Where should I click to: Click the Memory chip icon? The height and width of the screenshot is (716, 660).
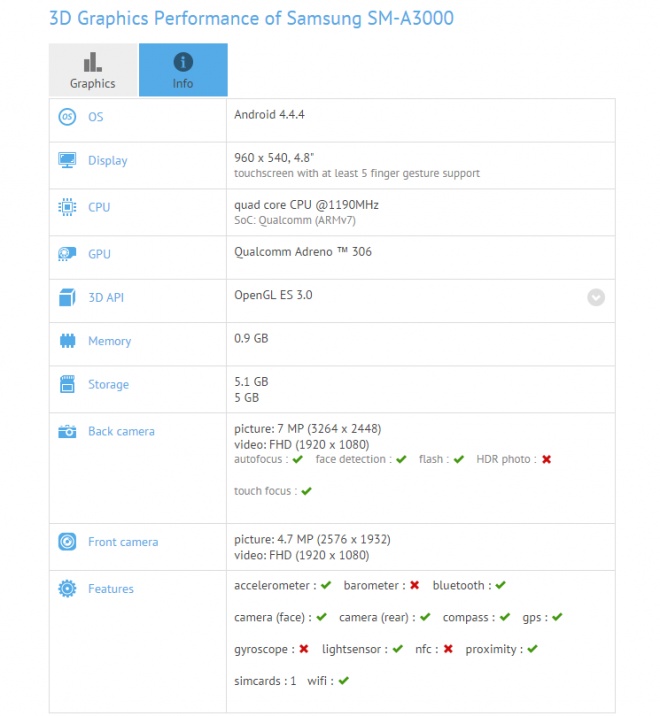68,341
